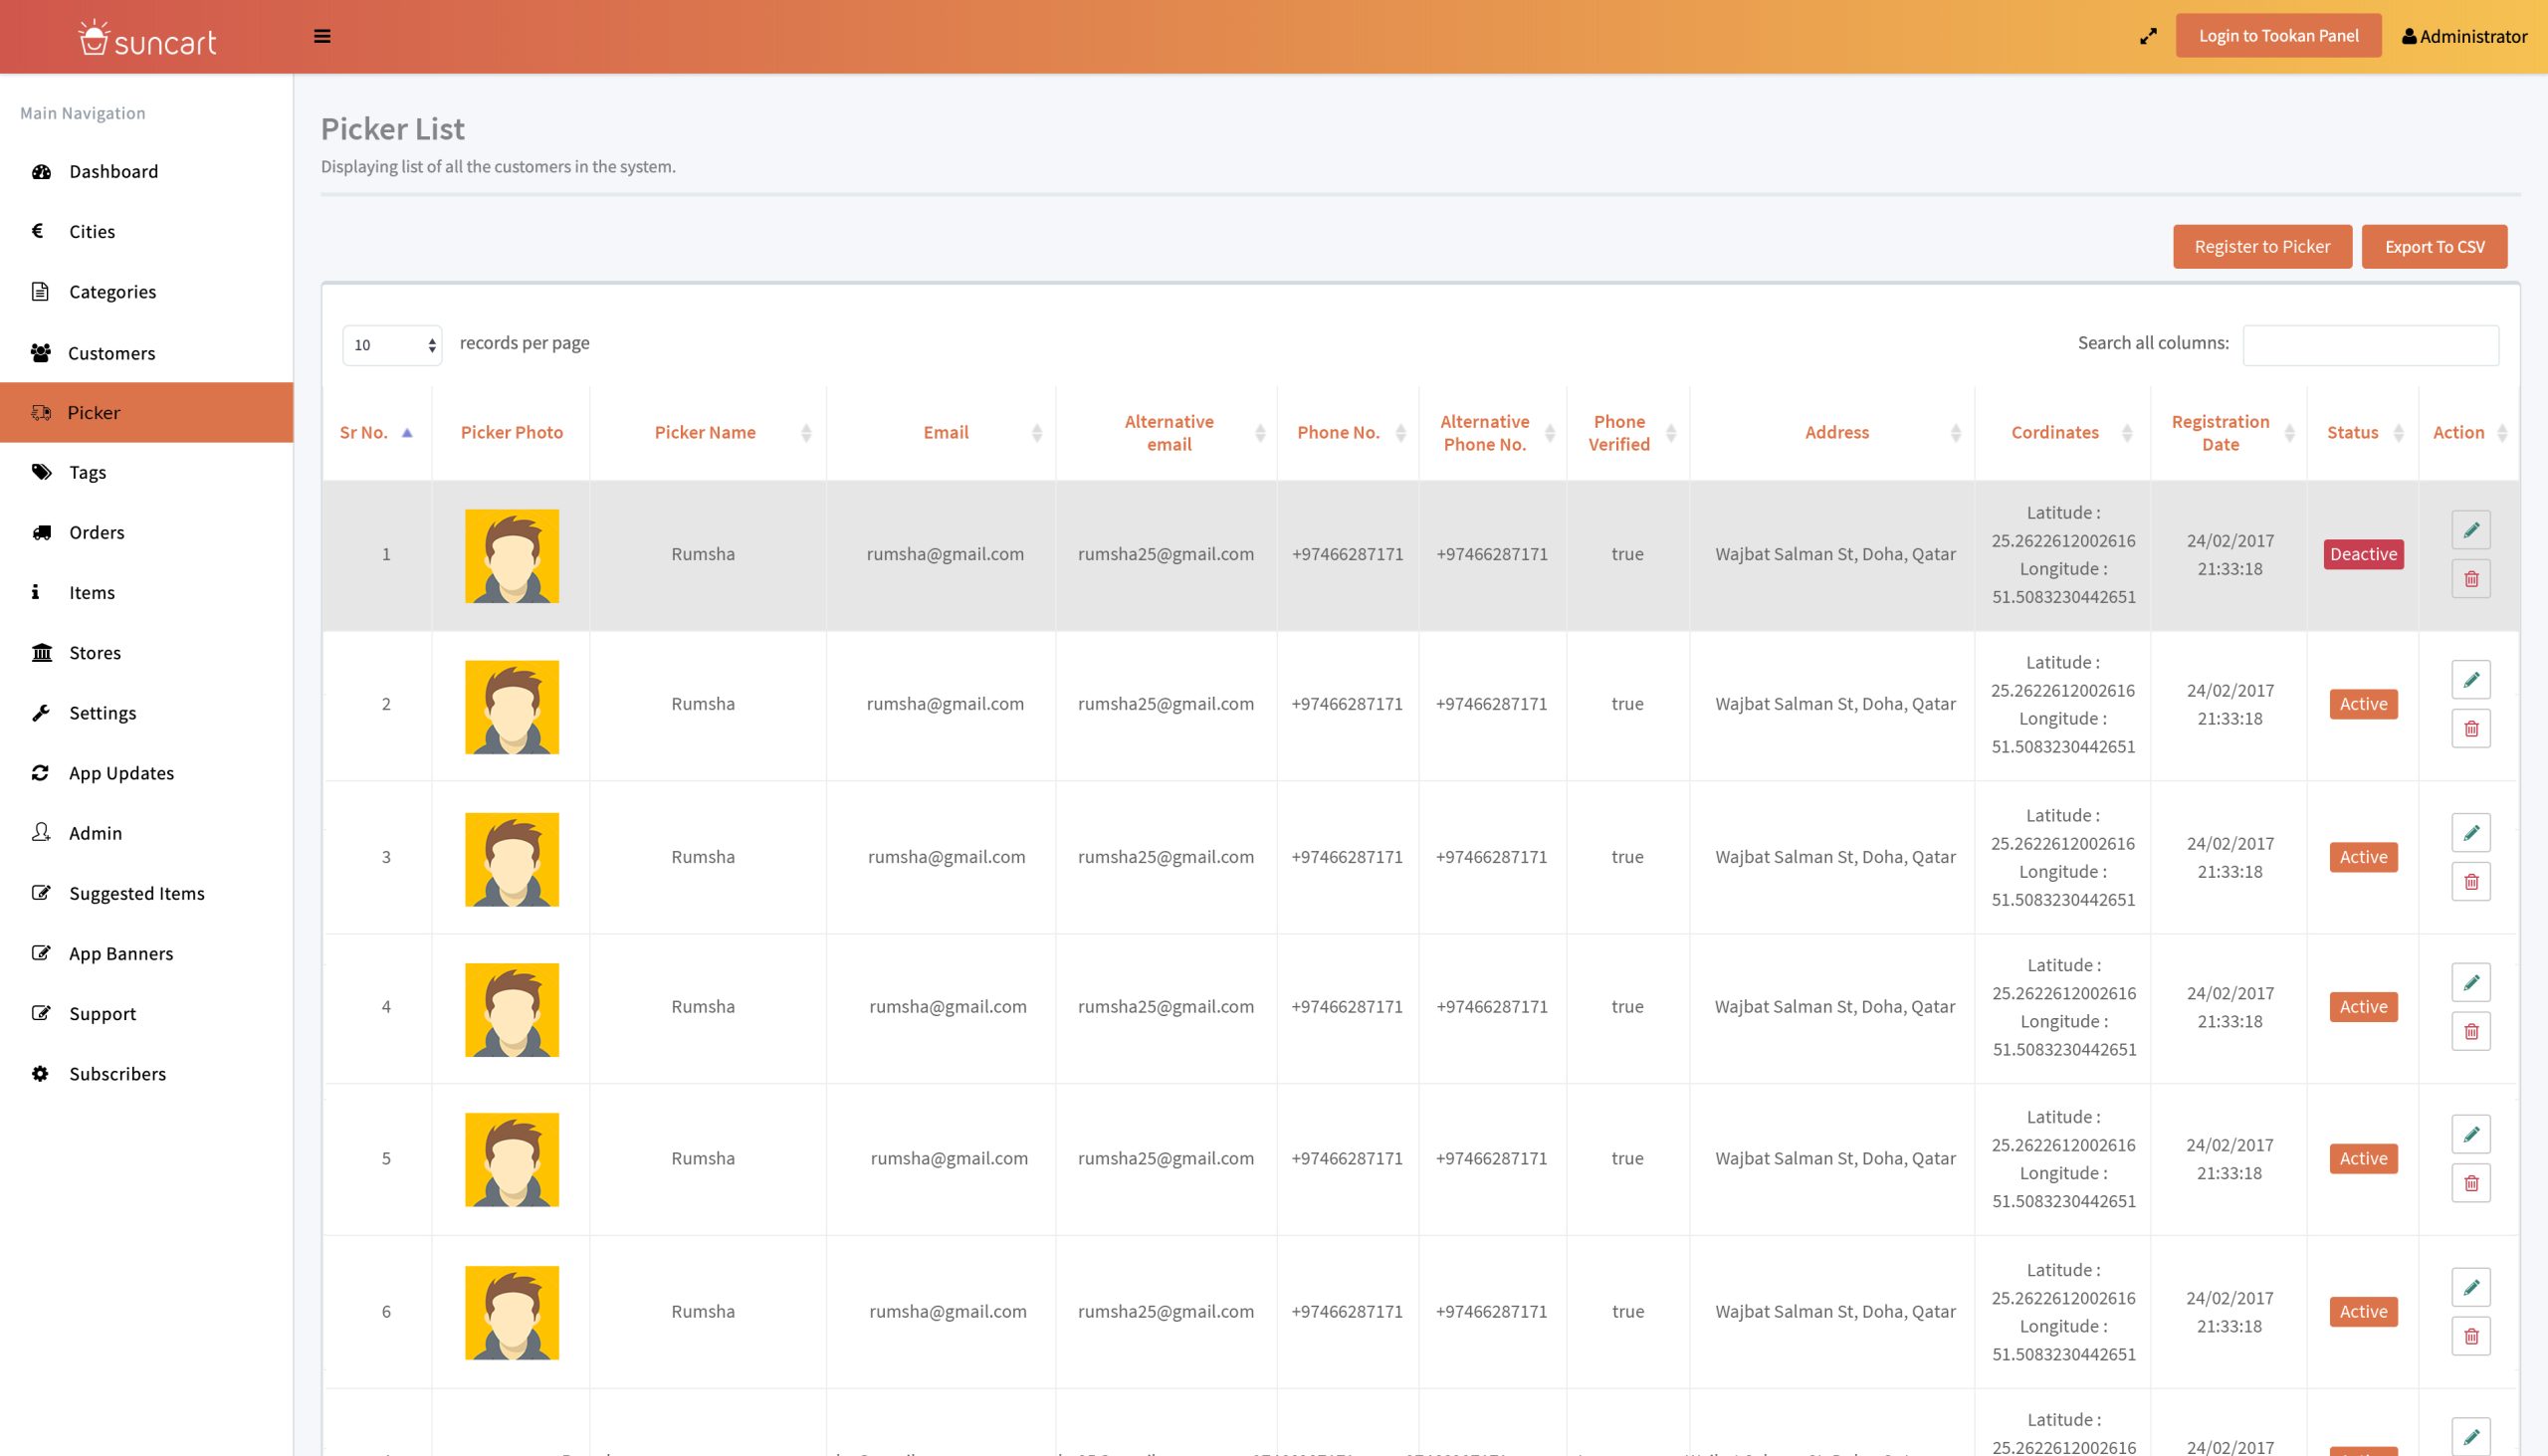This screenshot has height=1456, width=2548.
Task: Click the Picker List page heading
Action: [392, 129]
